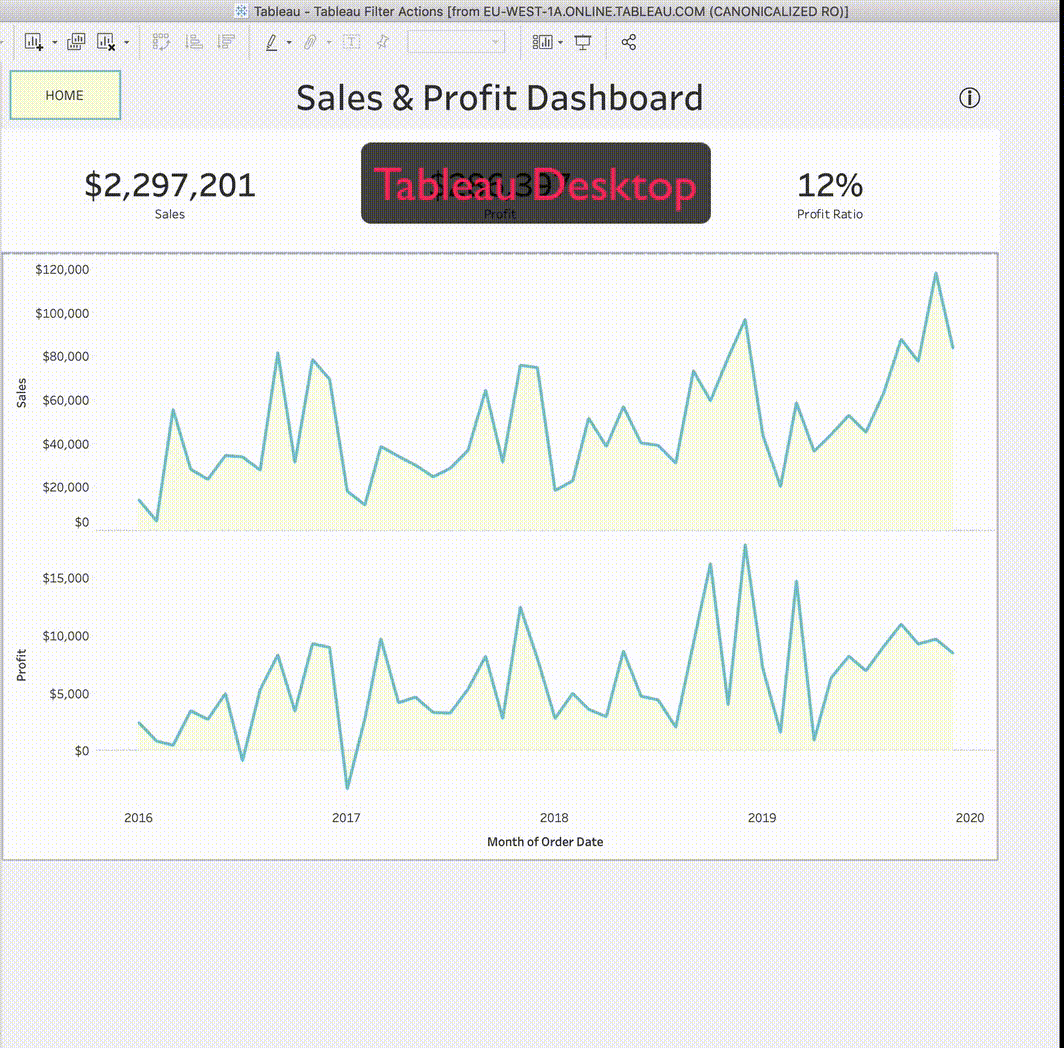Click the Show/Hide Cards icon

click(542, 42)
